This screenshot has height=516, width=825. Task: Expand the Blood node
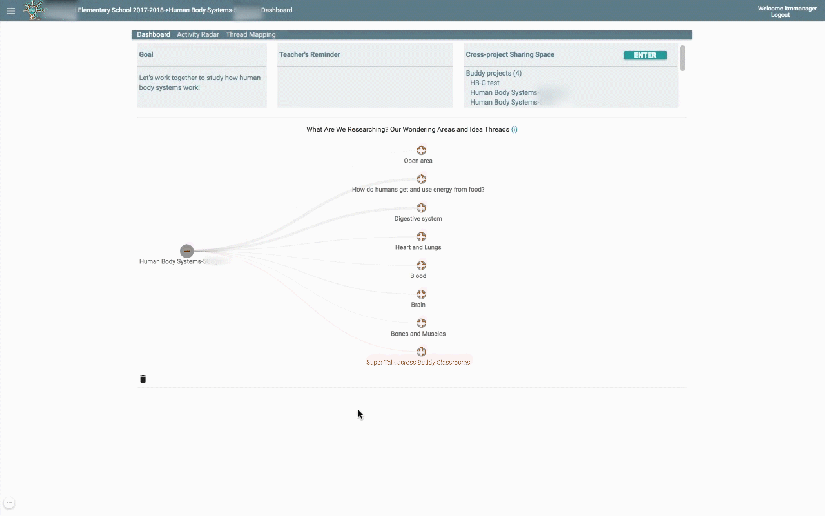421,266
